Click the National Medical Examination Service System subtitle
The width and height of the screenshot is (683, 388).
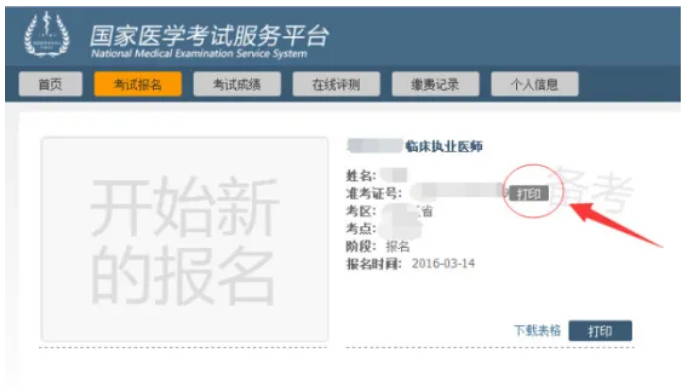(199, 54)
